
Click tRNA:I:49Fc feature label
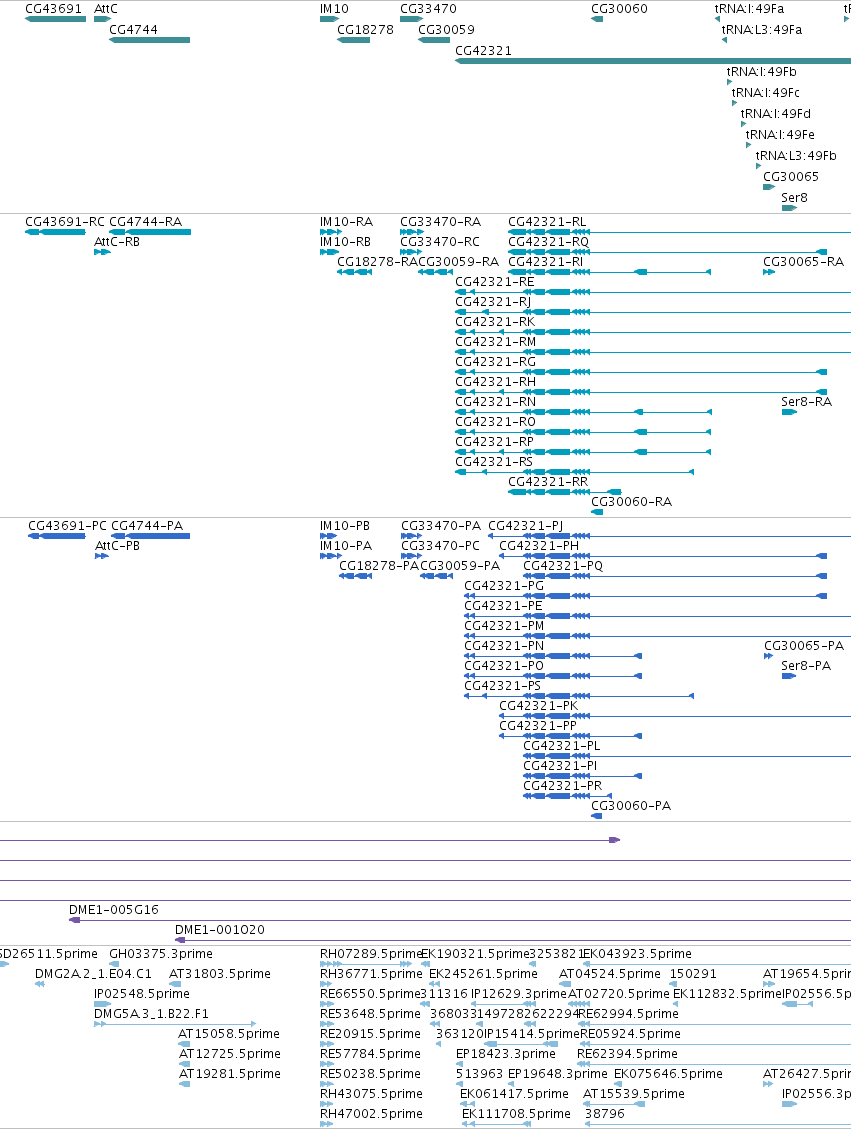point(765,92)
